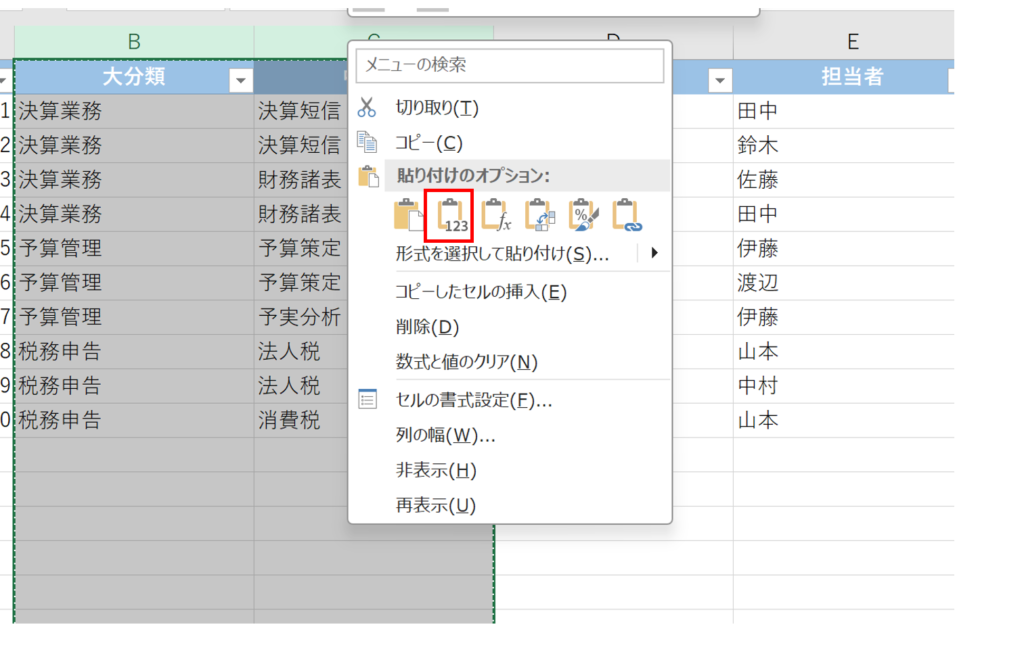The width and height of the screenshot is (1024, 656).
Task: Pick the Paste Formatting brush icon
Action: [x=583, y=215]
